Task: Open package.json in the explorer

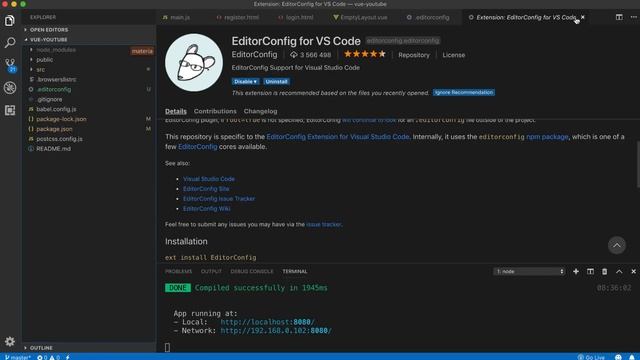Action: click(54, 129)
